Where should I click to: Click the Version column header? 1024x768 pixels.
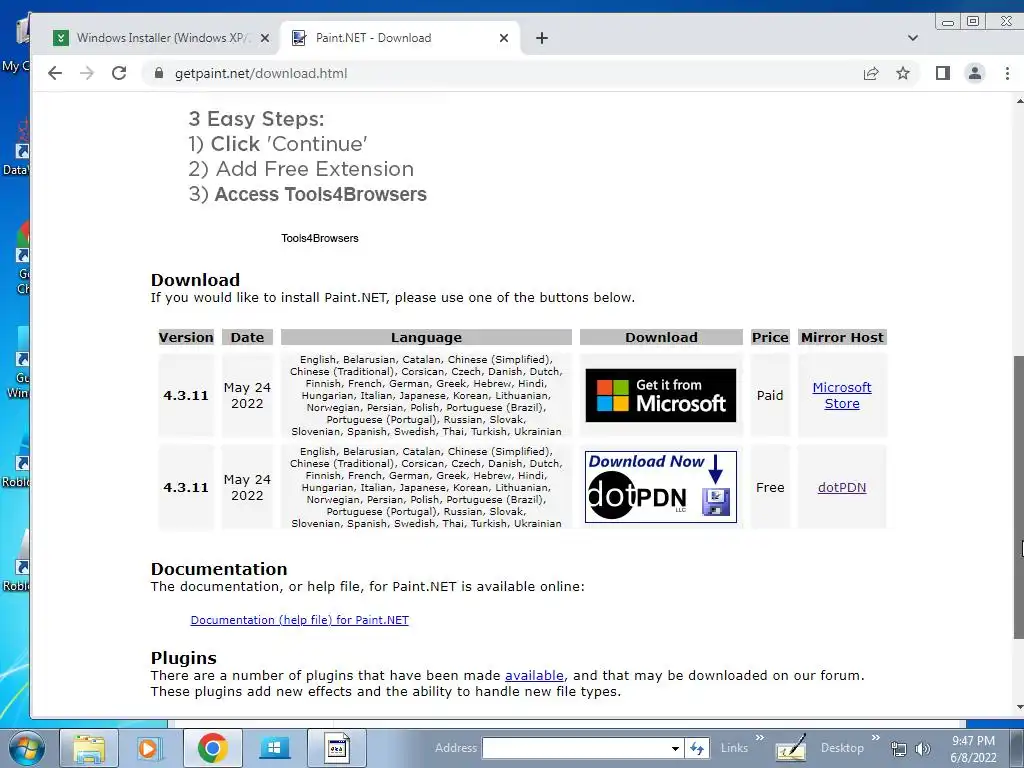click(186, 337)
